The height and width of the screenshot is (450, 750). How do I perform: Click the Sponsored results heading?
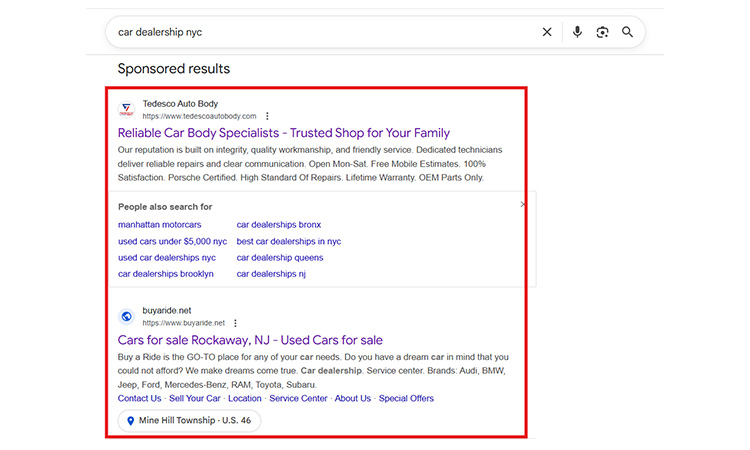coord(174,69)
